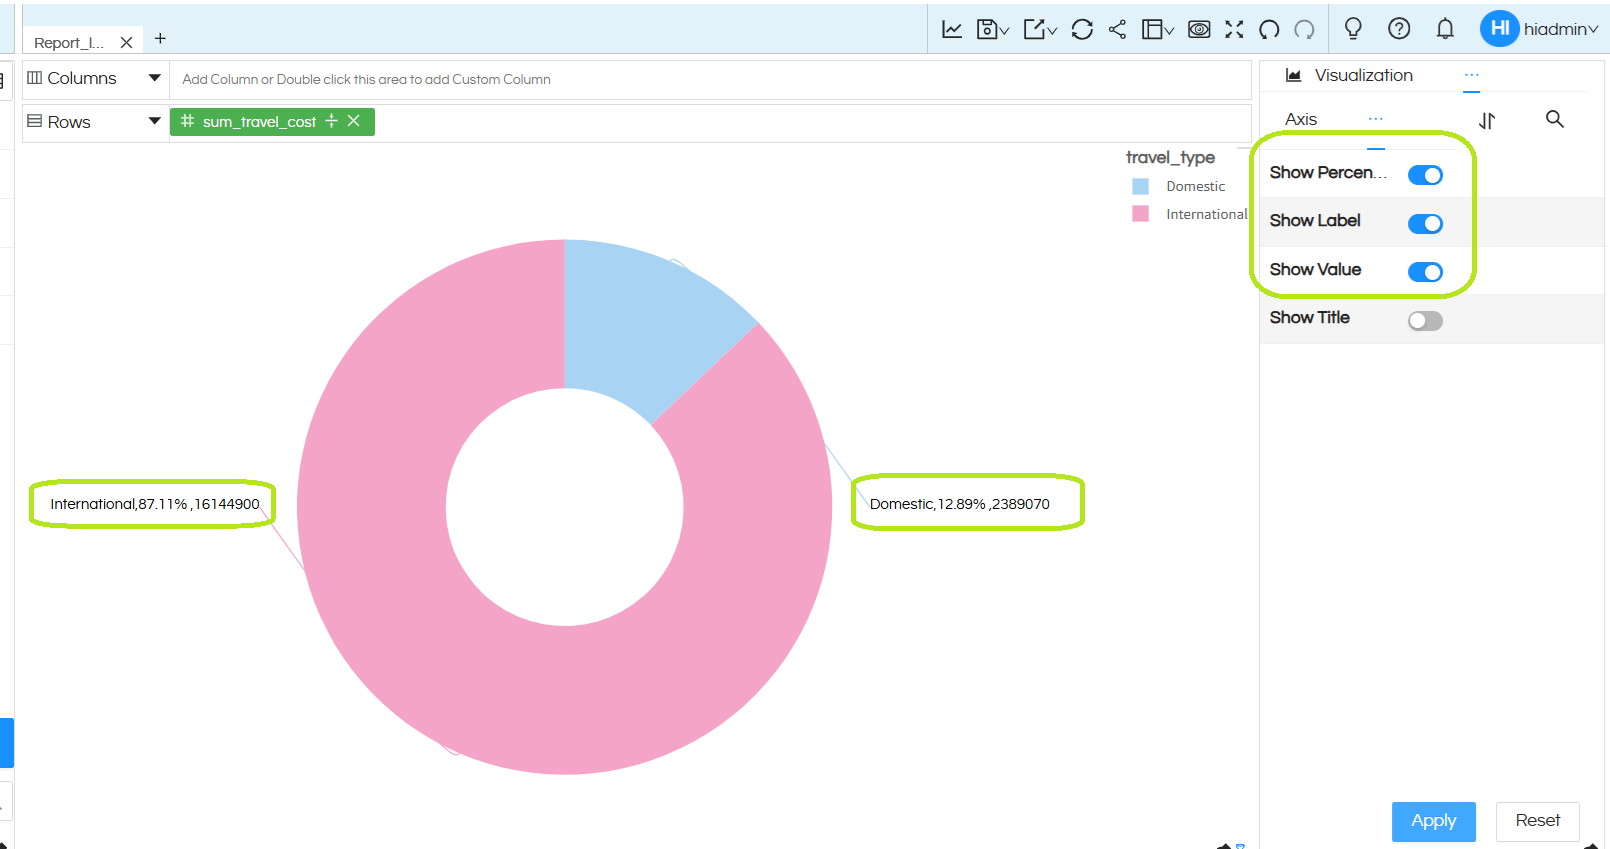Enter fullscreen with the expand arrows icon
1610x849 pixels.
pos(1234,29)
